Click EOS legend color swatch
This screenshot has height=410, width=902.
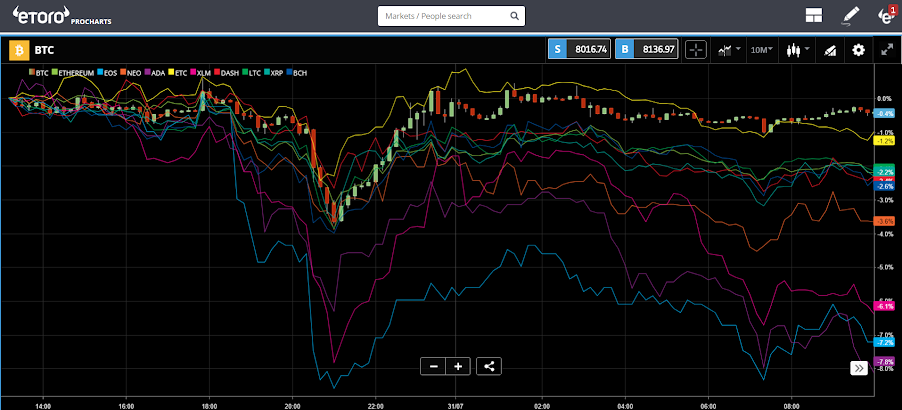(99, 73)
